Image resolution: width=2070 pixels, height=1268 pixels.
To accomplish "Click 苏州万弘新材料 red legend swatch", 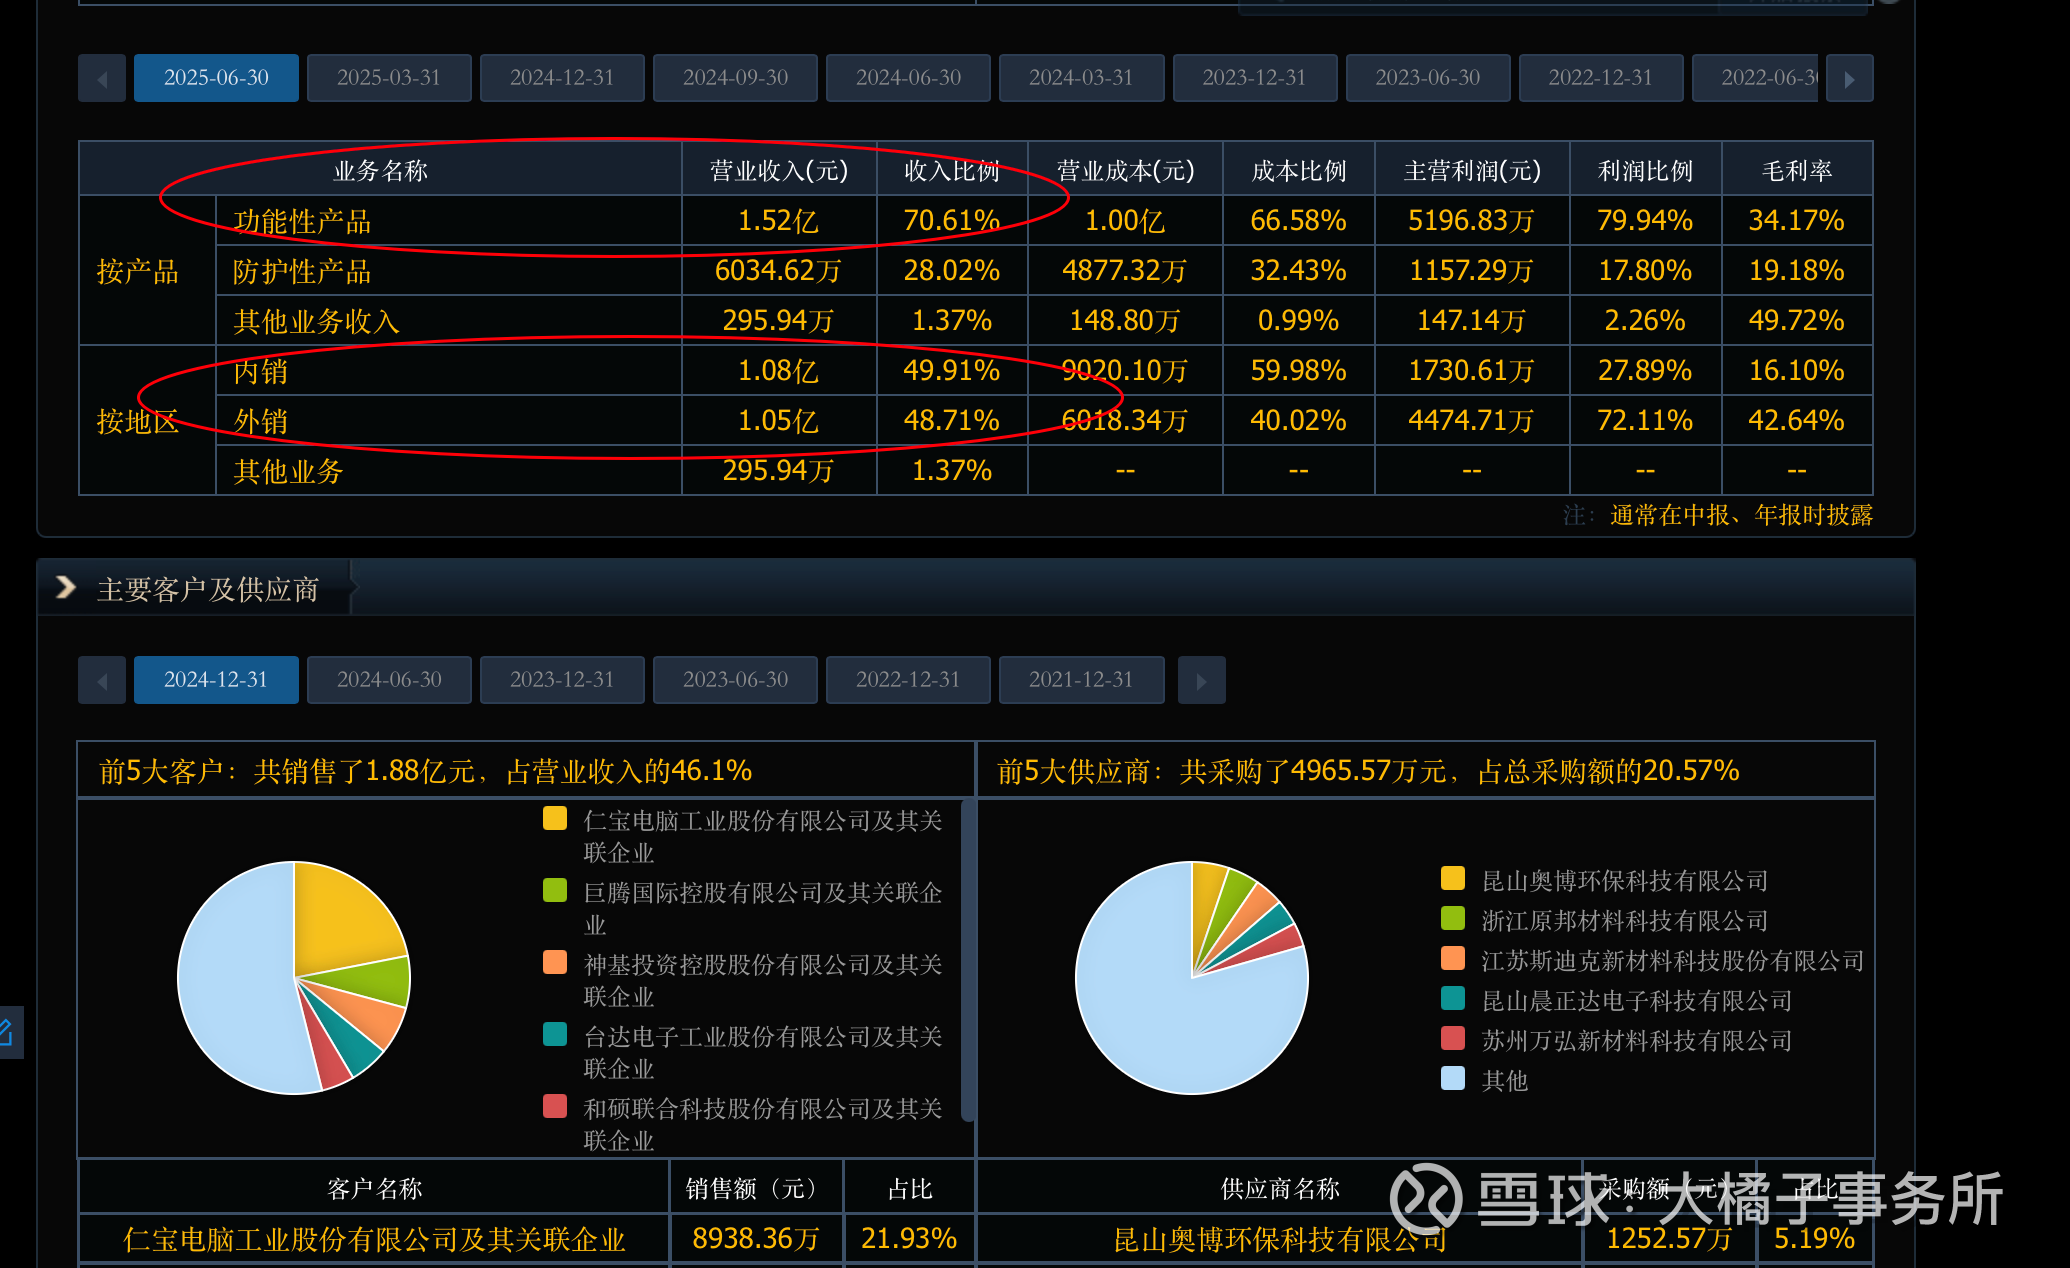I will click(1453, 1039).
